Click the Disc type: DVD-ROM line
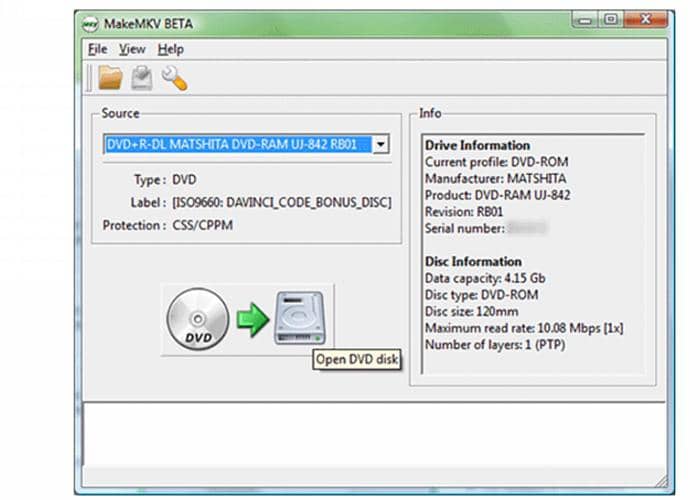 click(x=481, y=295)
